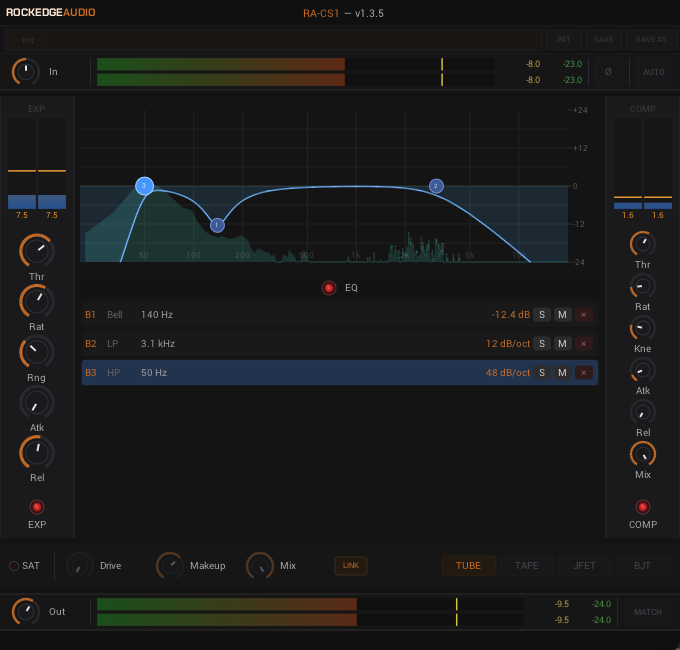Click the compressor Mix knob
Image resolution: width=680 pixels, height=650 pixels.
coord(642,454)
